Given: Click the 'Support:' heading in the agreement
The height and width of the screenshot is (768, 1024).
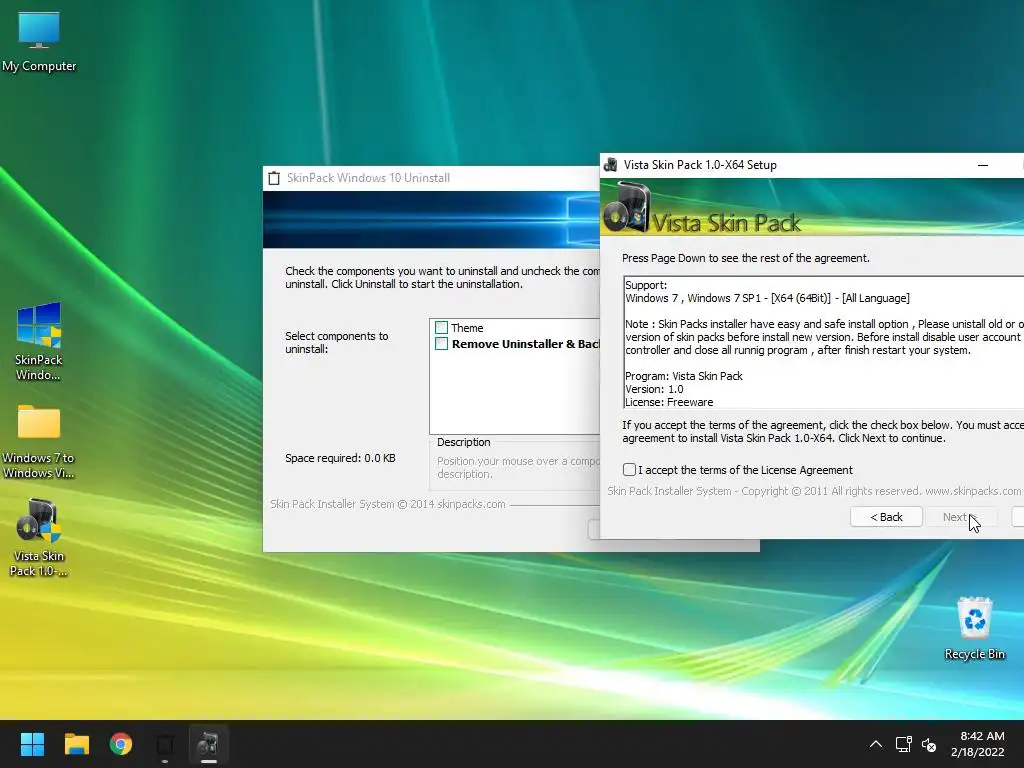Looking at the screenshot, I should tap(646, 285).
